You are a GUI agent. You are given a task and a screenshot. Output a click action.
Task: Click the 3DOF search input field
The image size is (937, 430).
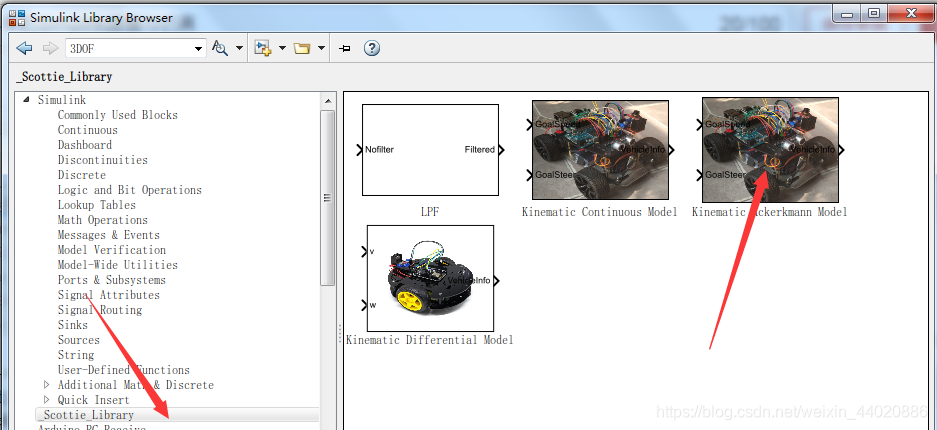click(129, 49)
